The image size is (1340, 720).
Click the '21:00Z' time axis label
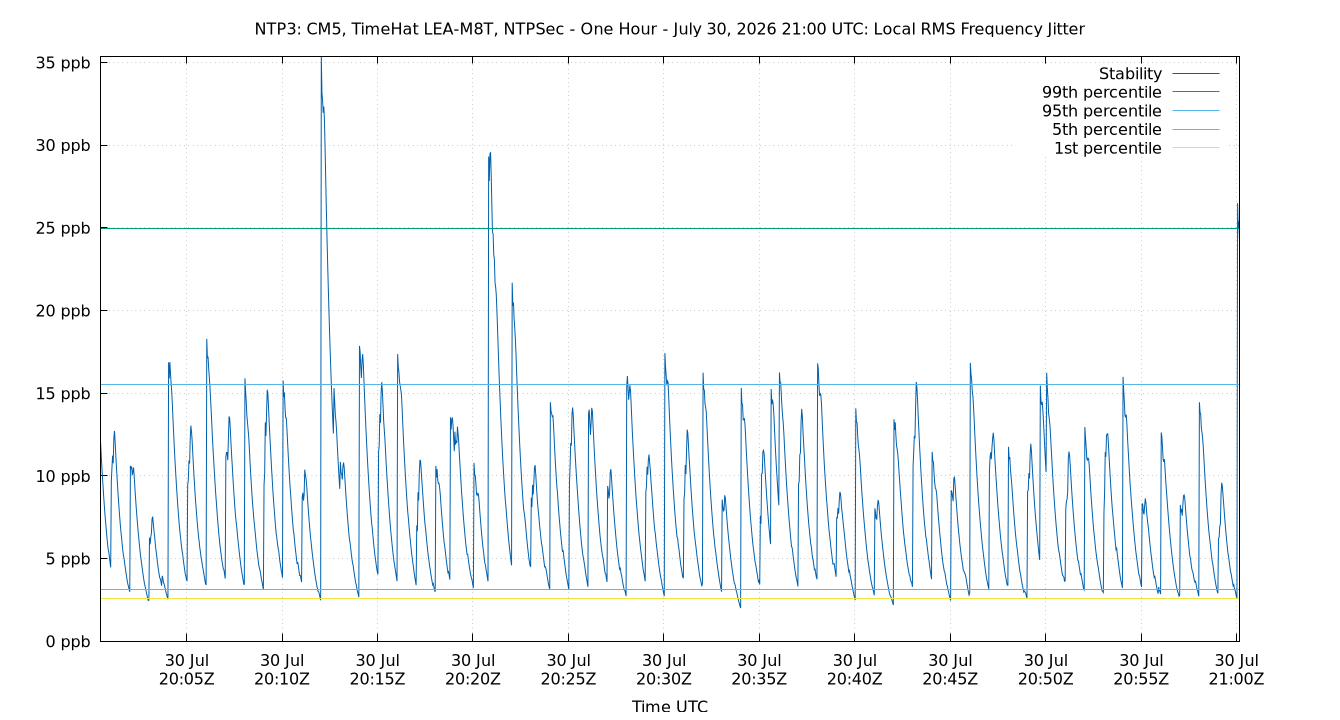coord(1236,678)
